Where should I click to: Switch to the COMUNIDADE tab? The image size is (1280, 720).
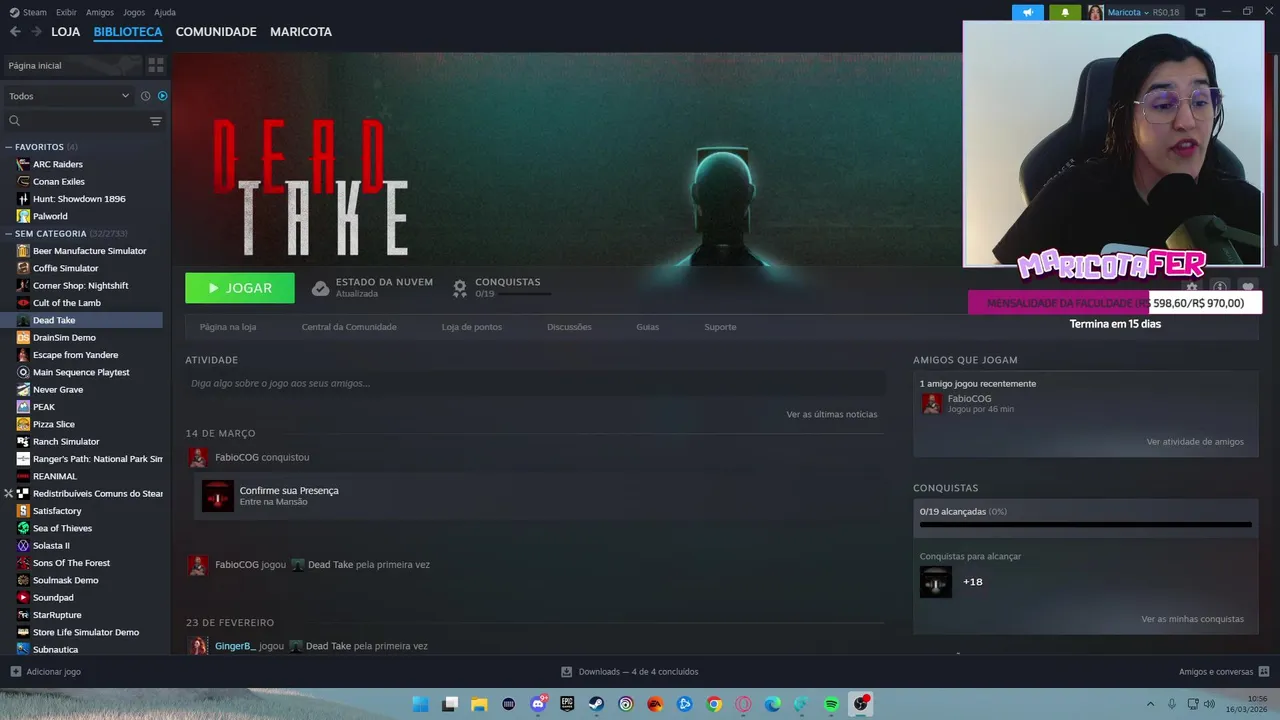tap(216, 32)
